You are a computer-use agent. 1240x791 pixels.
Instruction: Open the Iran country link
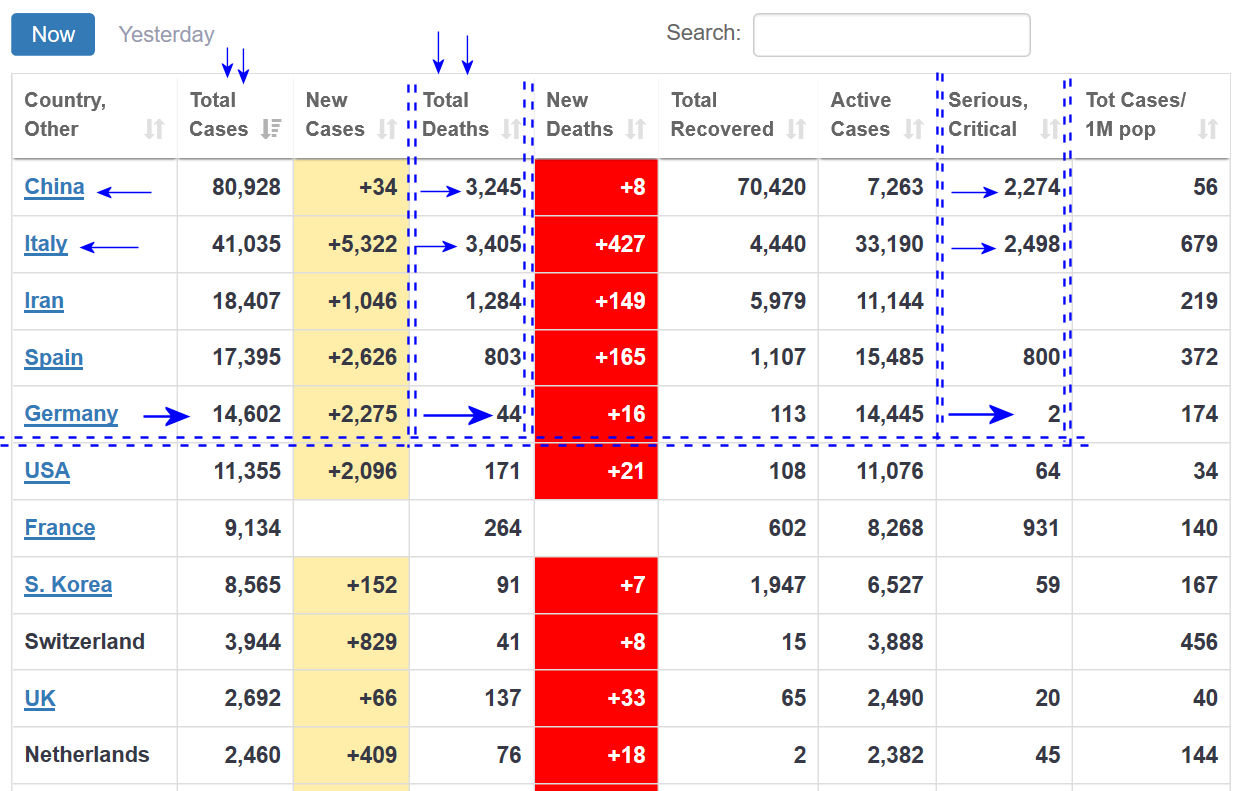point(44,301)
